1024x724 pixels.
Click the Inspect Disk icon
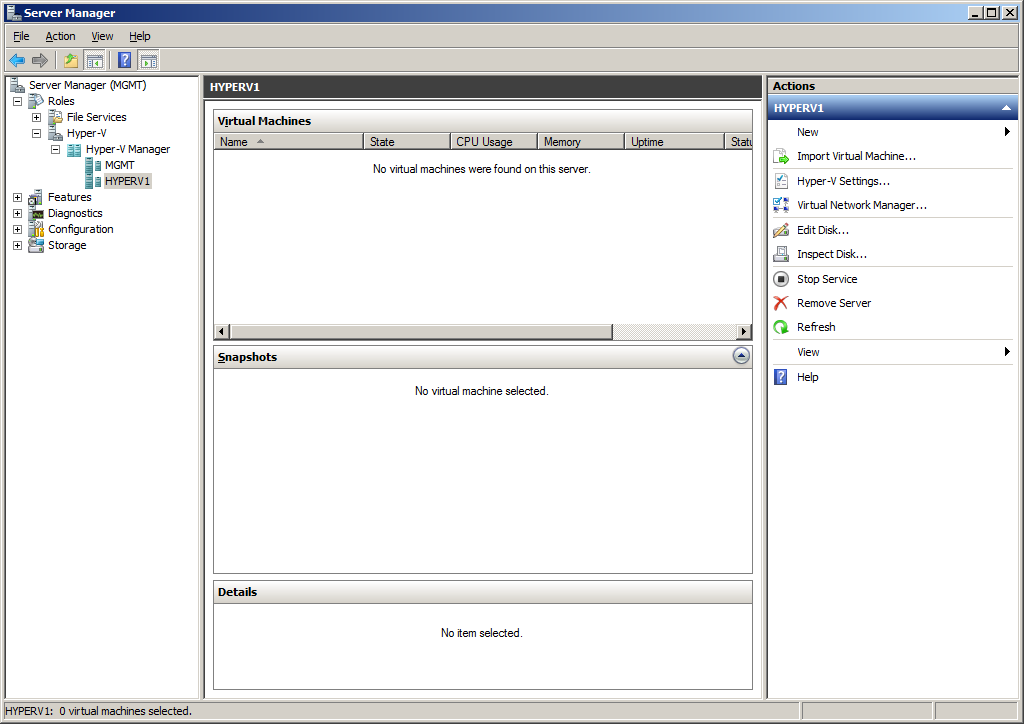click(781, 254)
